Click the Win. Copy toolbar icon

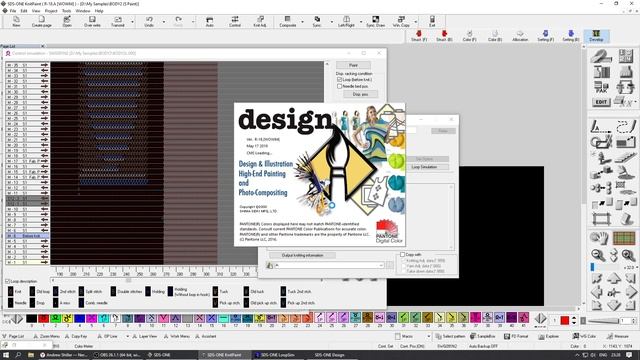tap(401, 21)
